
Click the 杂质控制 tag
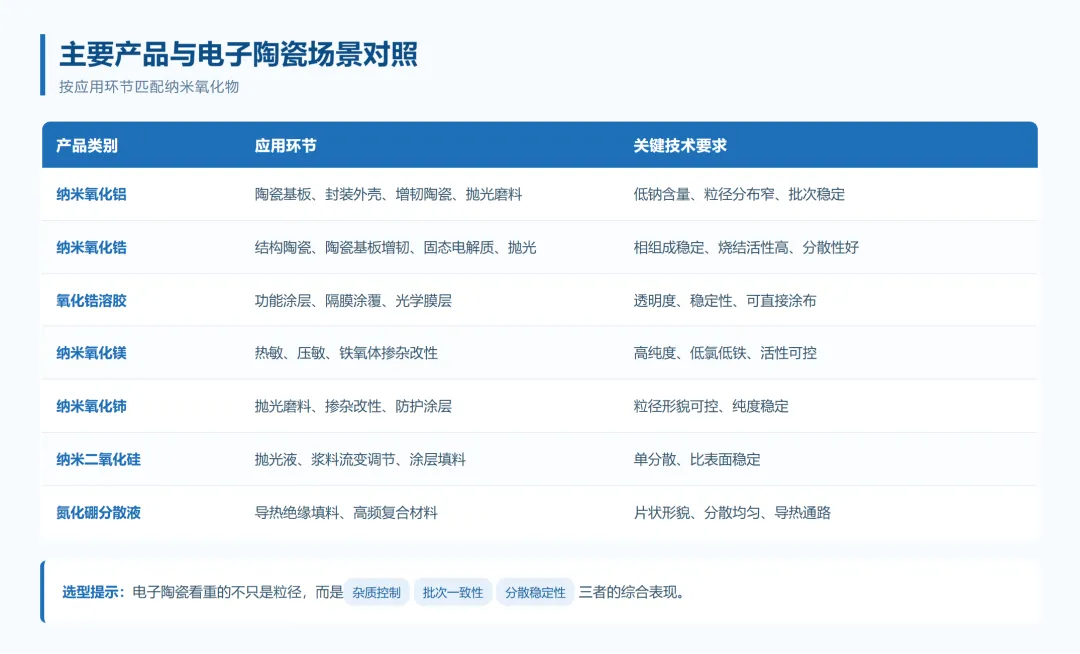(x=377, y=592)
